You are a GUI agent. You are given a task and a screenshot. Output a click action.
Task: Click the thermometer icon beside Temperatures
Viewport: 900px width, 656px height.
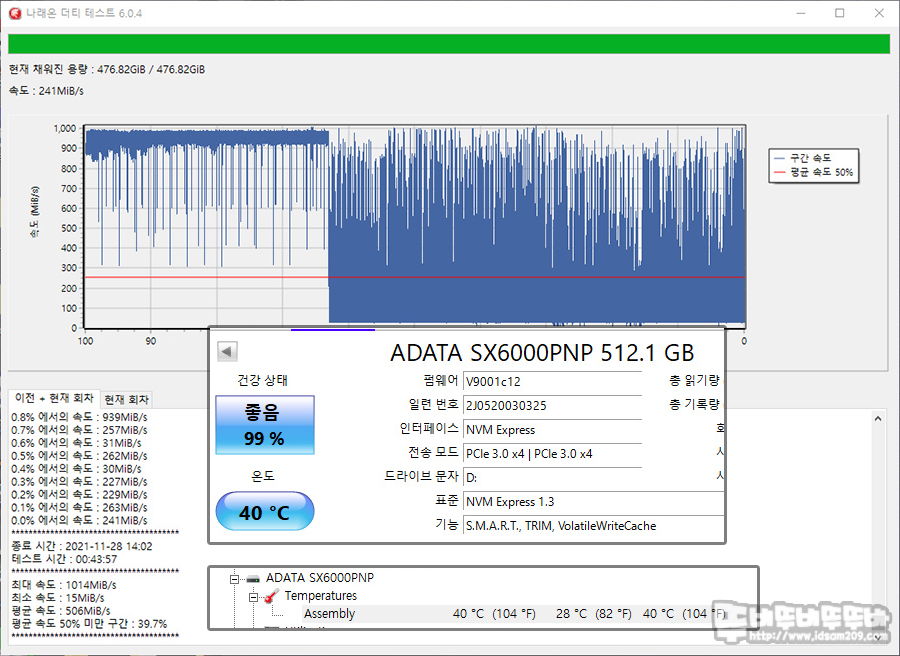tap(271, 596)
